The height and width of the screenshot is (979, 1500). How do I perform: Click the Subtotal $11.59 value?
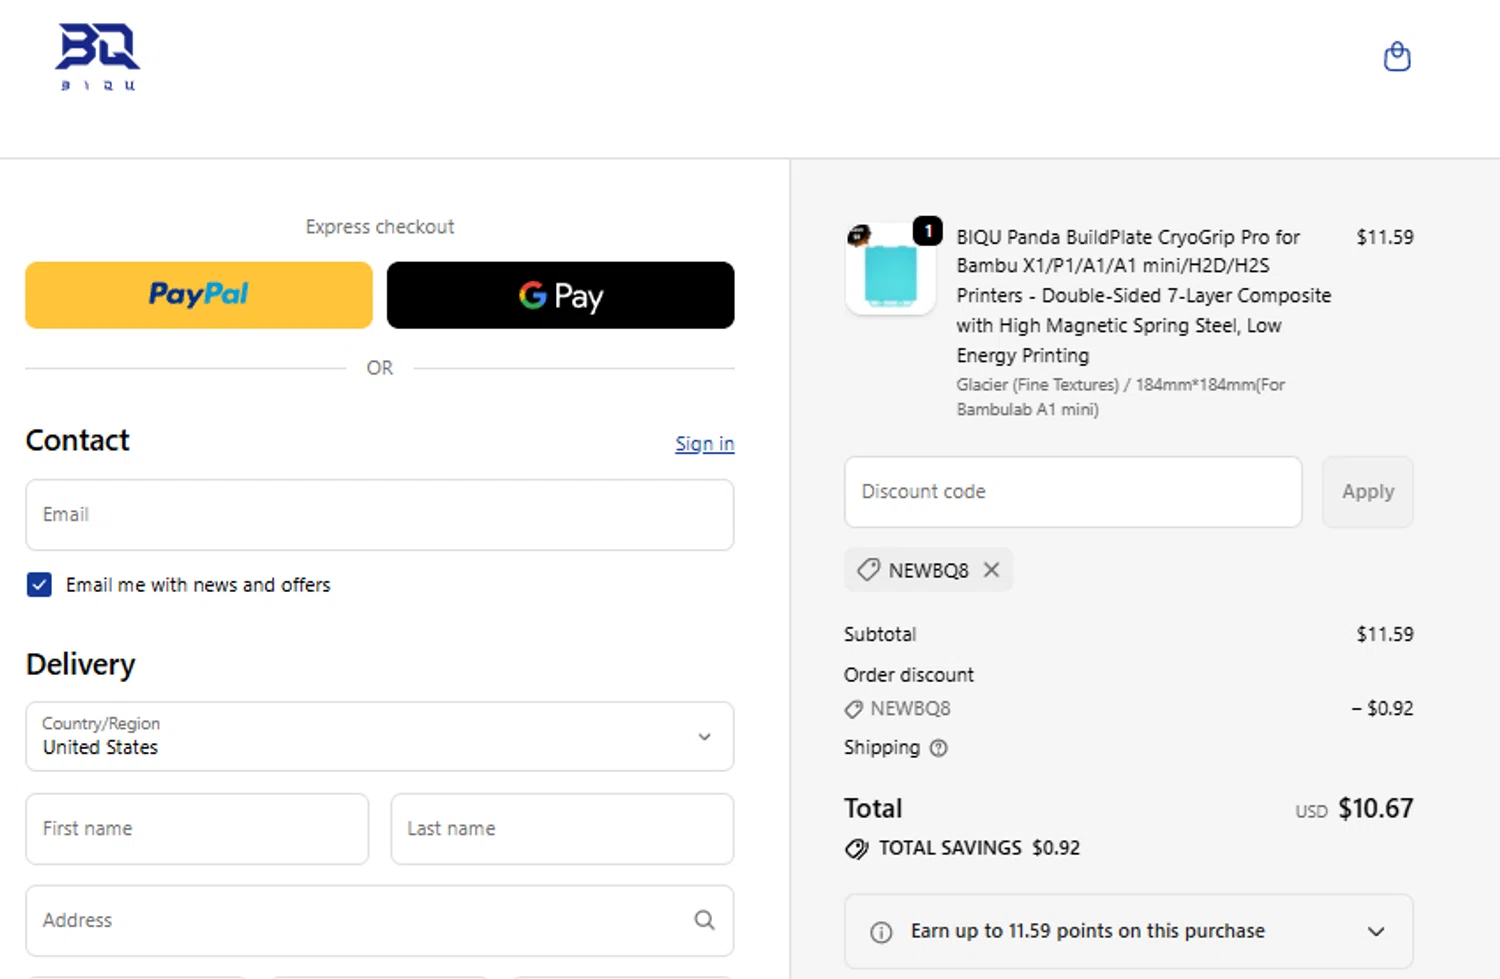point(1384,634)
